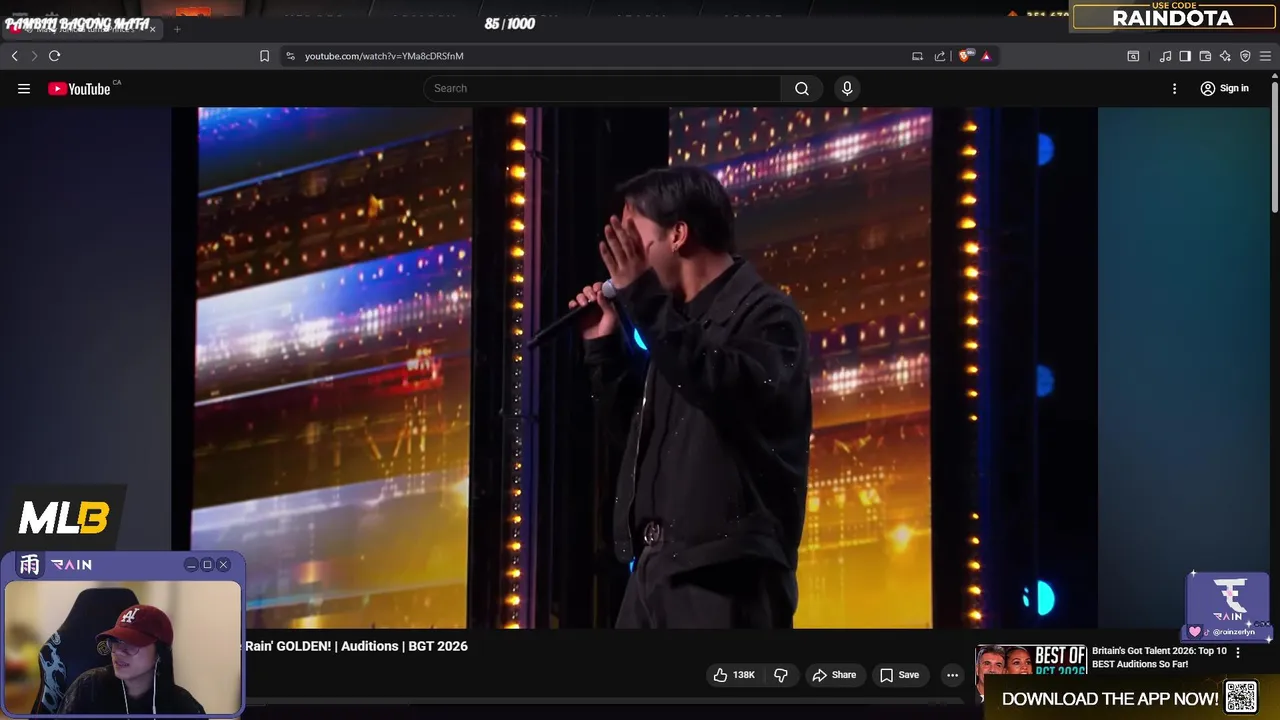This screenshot has height=720, width=1280.
Task: Go back in the browser
Action: pos(15,56)
